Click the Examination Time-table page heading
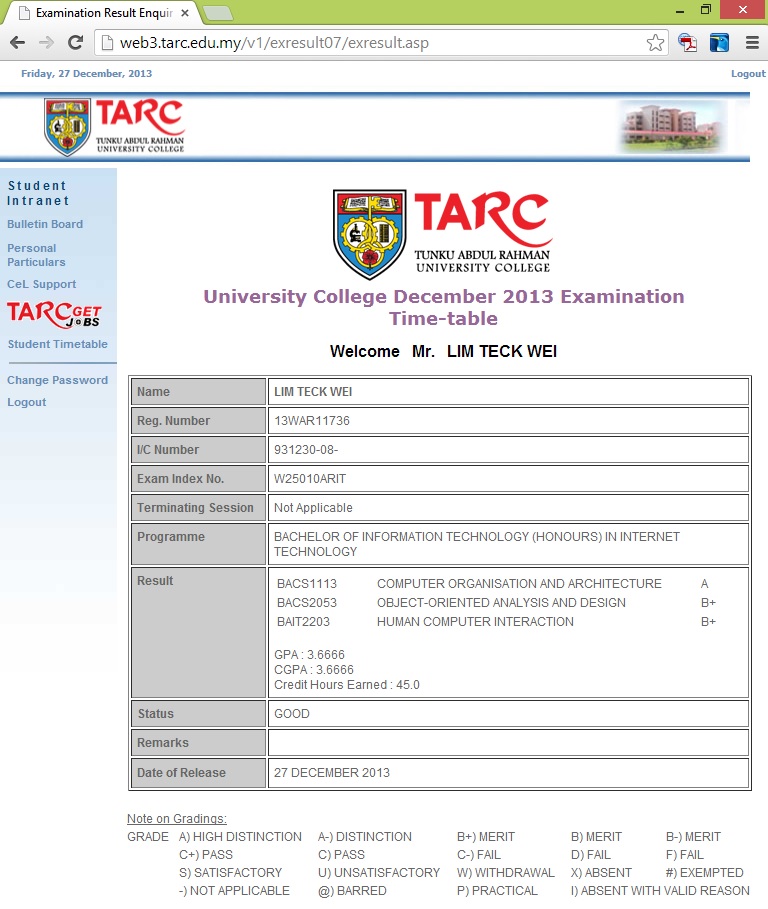The height and width of the screenshot is (909, 768). pyautogui.click(x=443, y=307)
